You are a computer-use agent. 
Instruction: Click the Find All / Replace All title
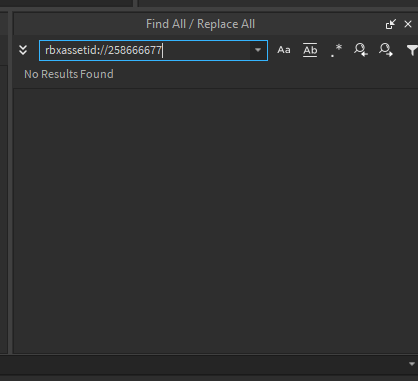[x=200, y=24]
